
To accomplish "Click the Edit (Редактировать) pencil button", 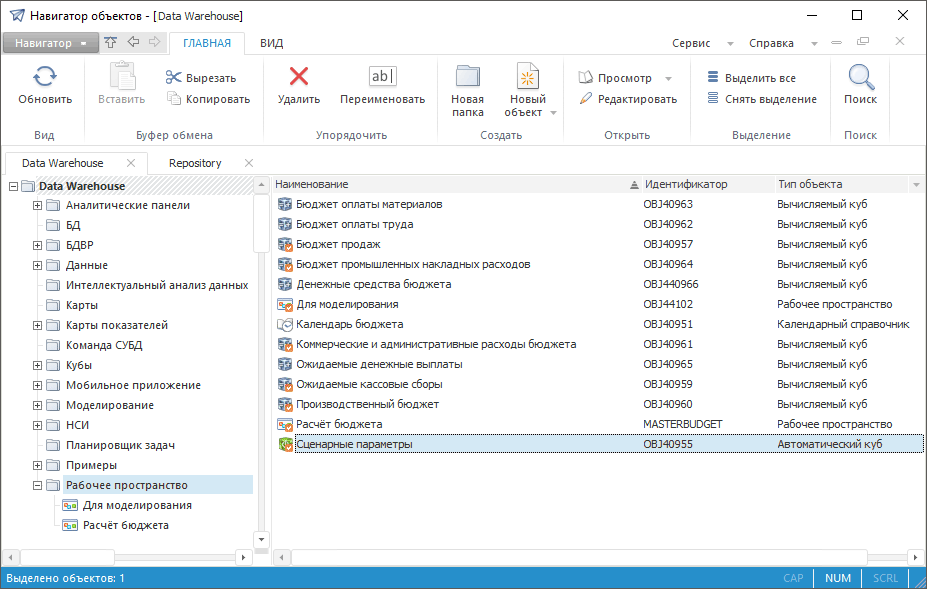I will click(627, 99).
